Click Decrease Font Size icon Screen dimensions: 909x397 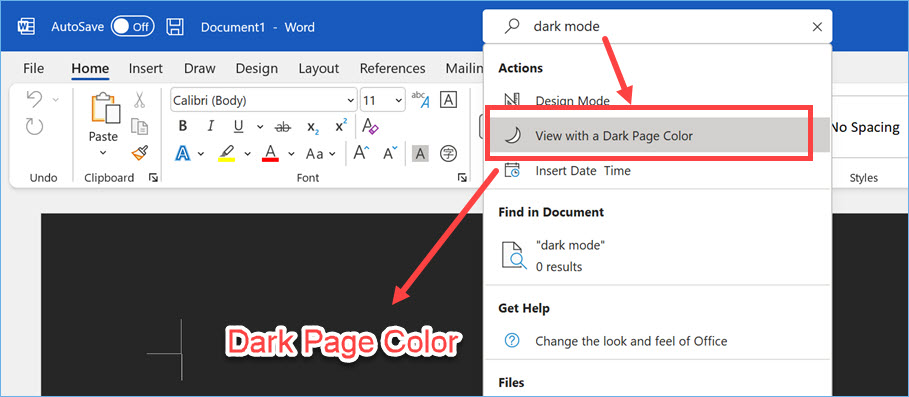tap(390, 154)
